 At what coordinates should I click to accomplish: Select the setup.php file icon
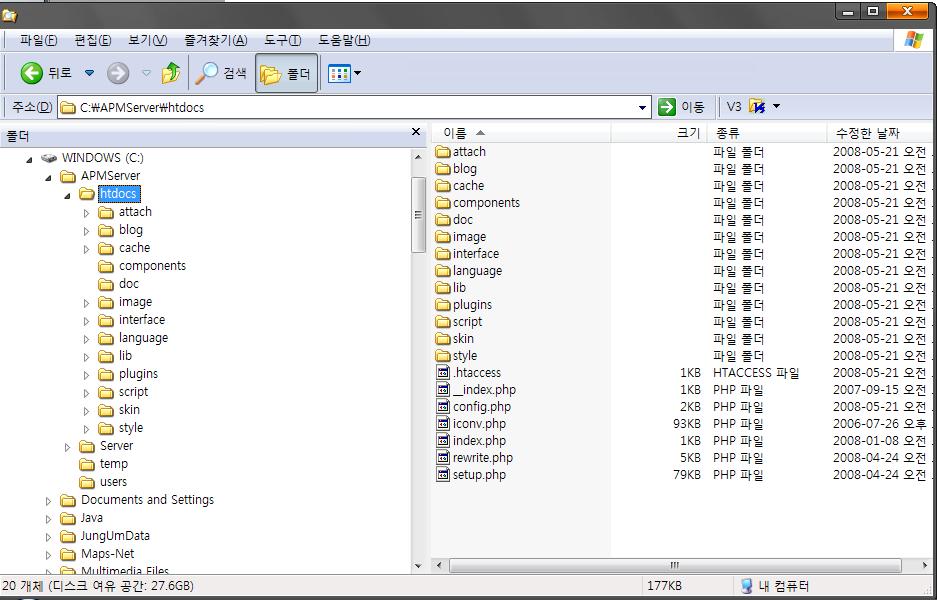pos(443,475)
